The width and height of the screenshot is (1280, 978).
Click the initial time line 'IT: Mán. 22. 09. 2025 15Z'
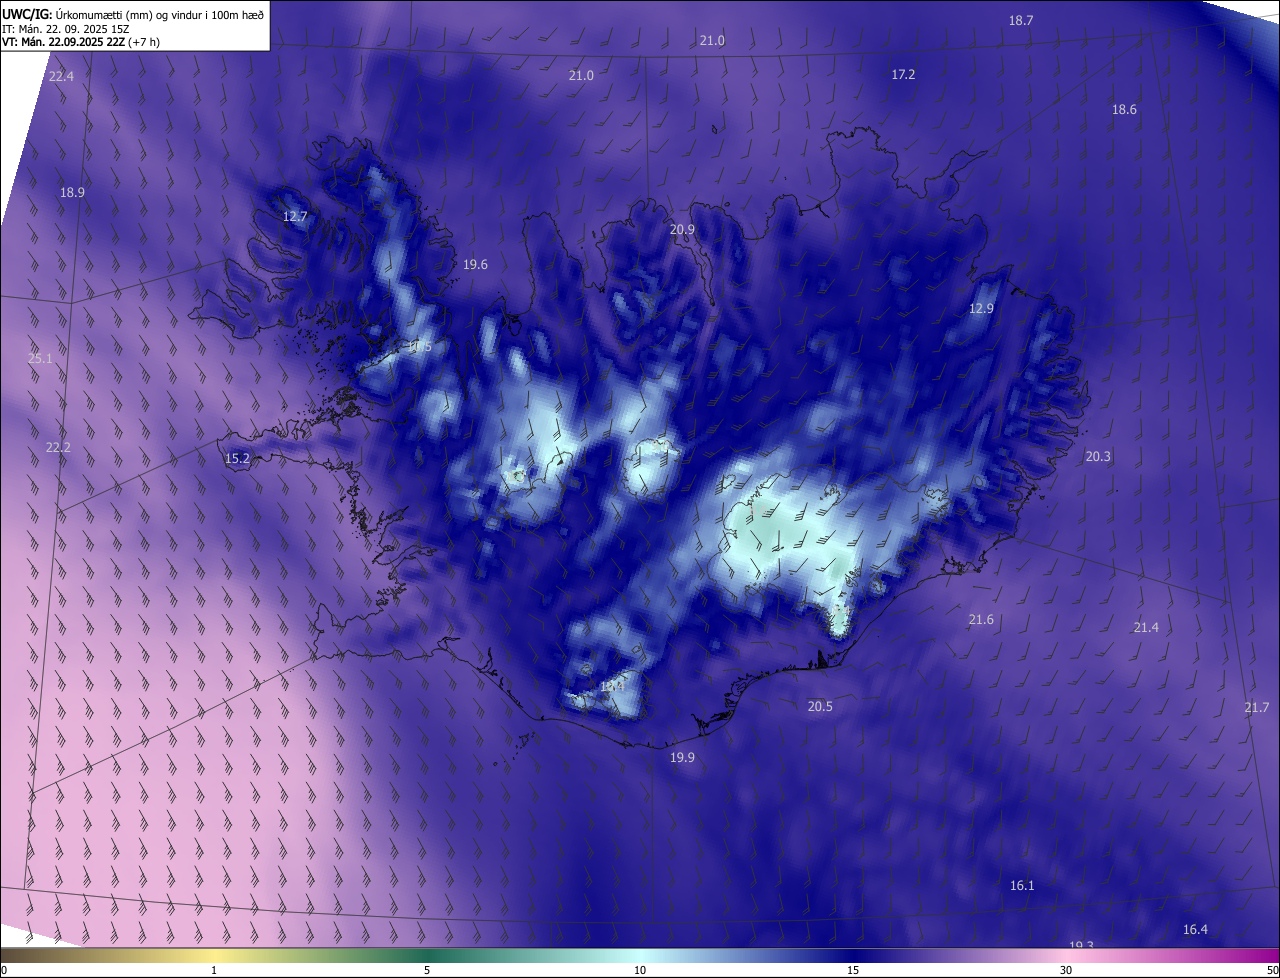coord(65,28)
